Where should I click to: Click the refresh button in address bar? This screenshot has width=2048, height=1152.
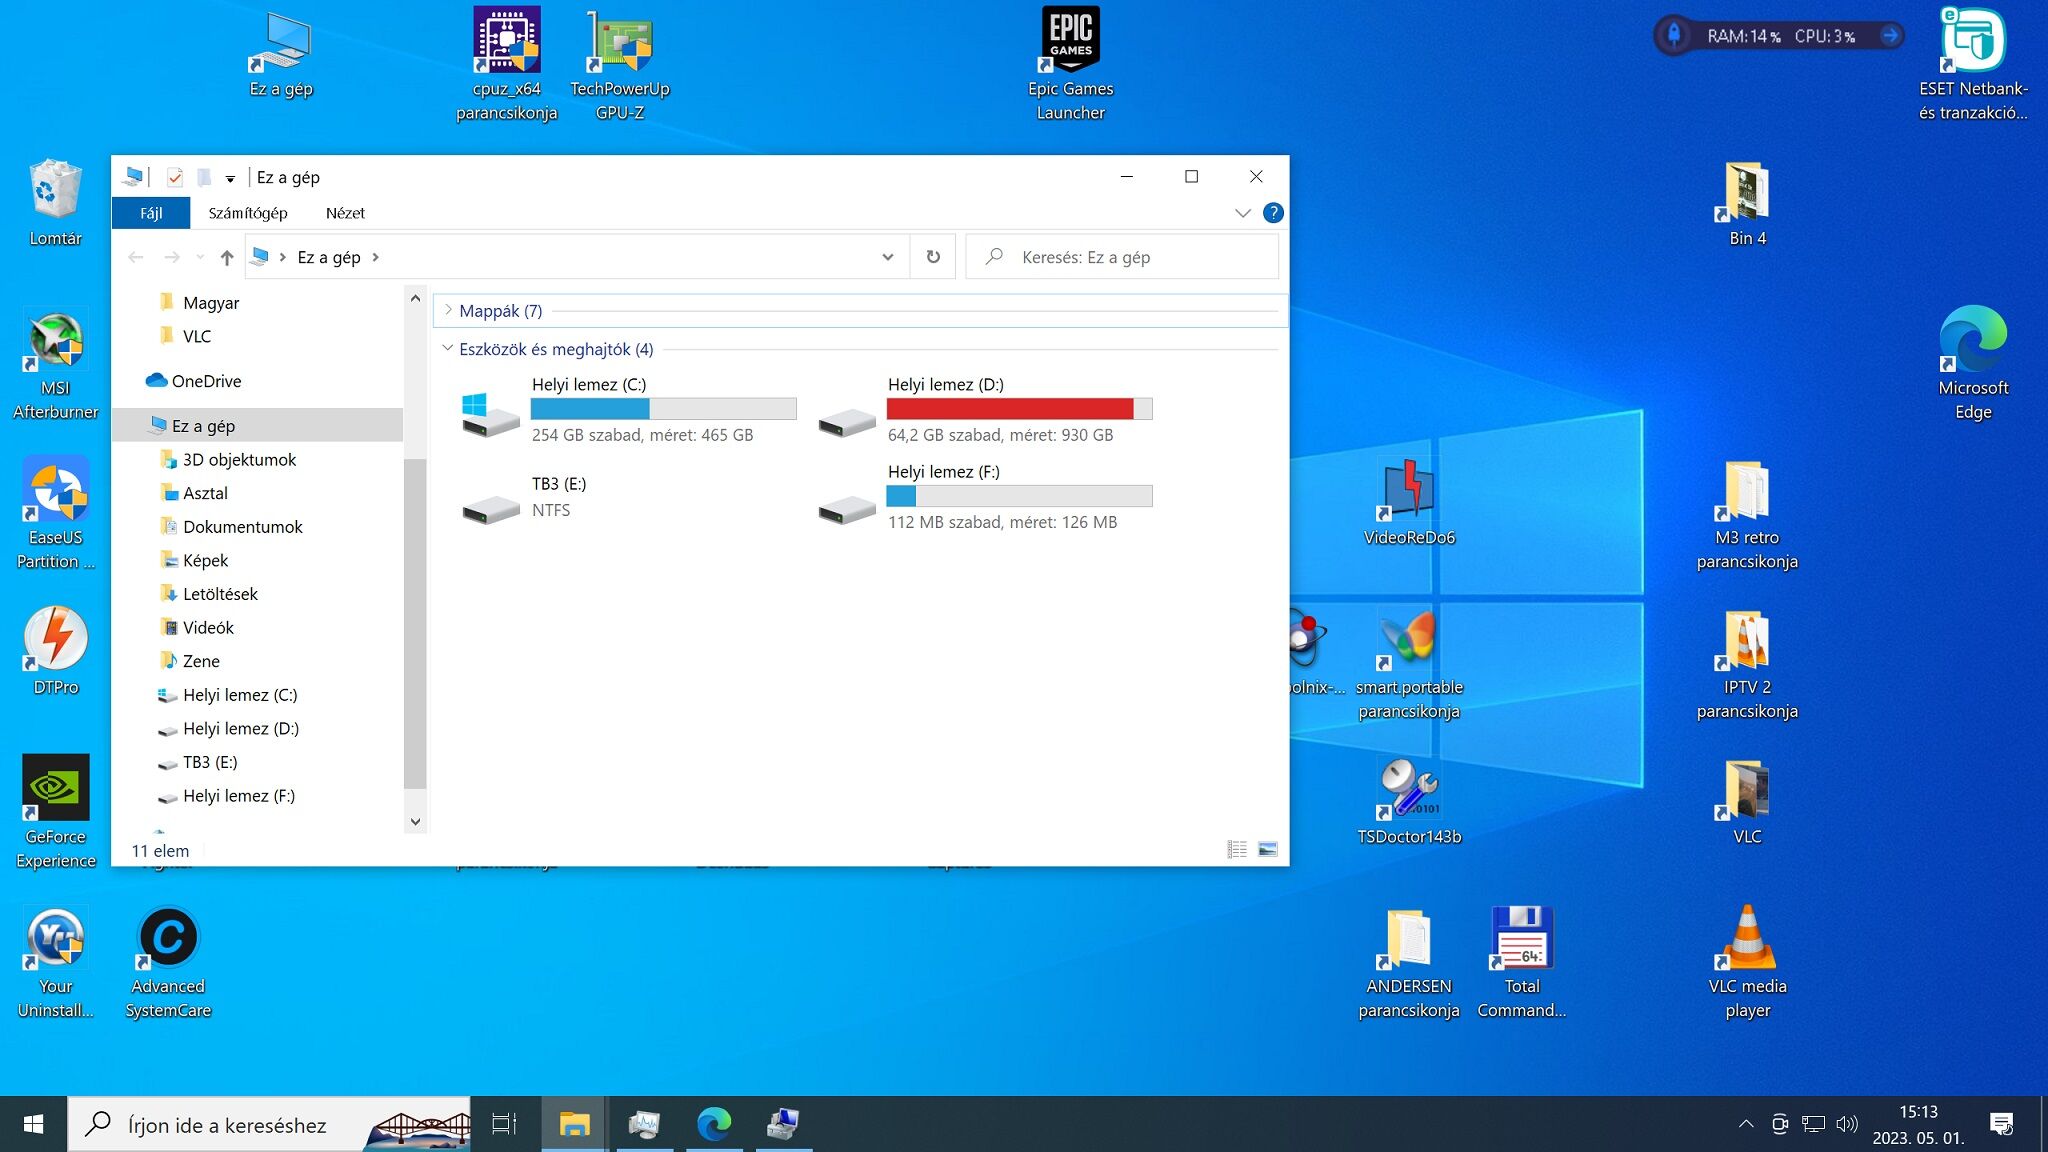point(933,257)
